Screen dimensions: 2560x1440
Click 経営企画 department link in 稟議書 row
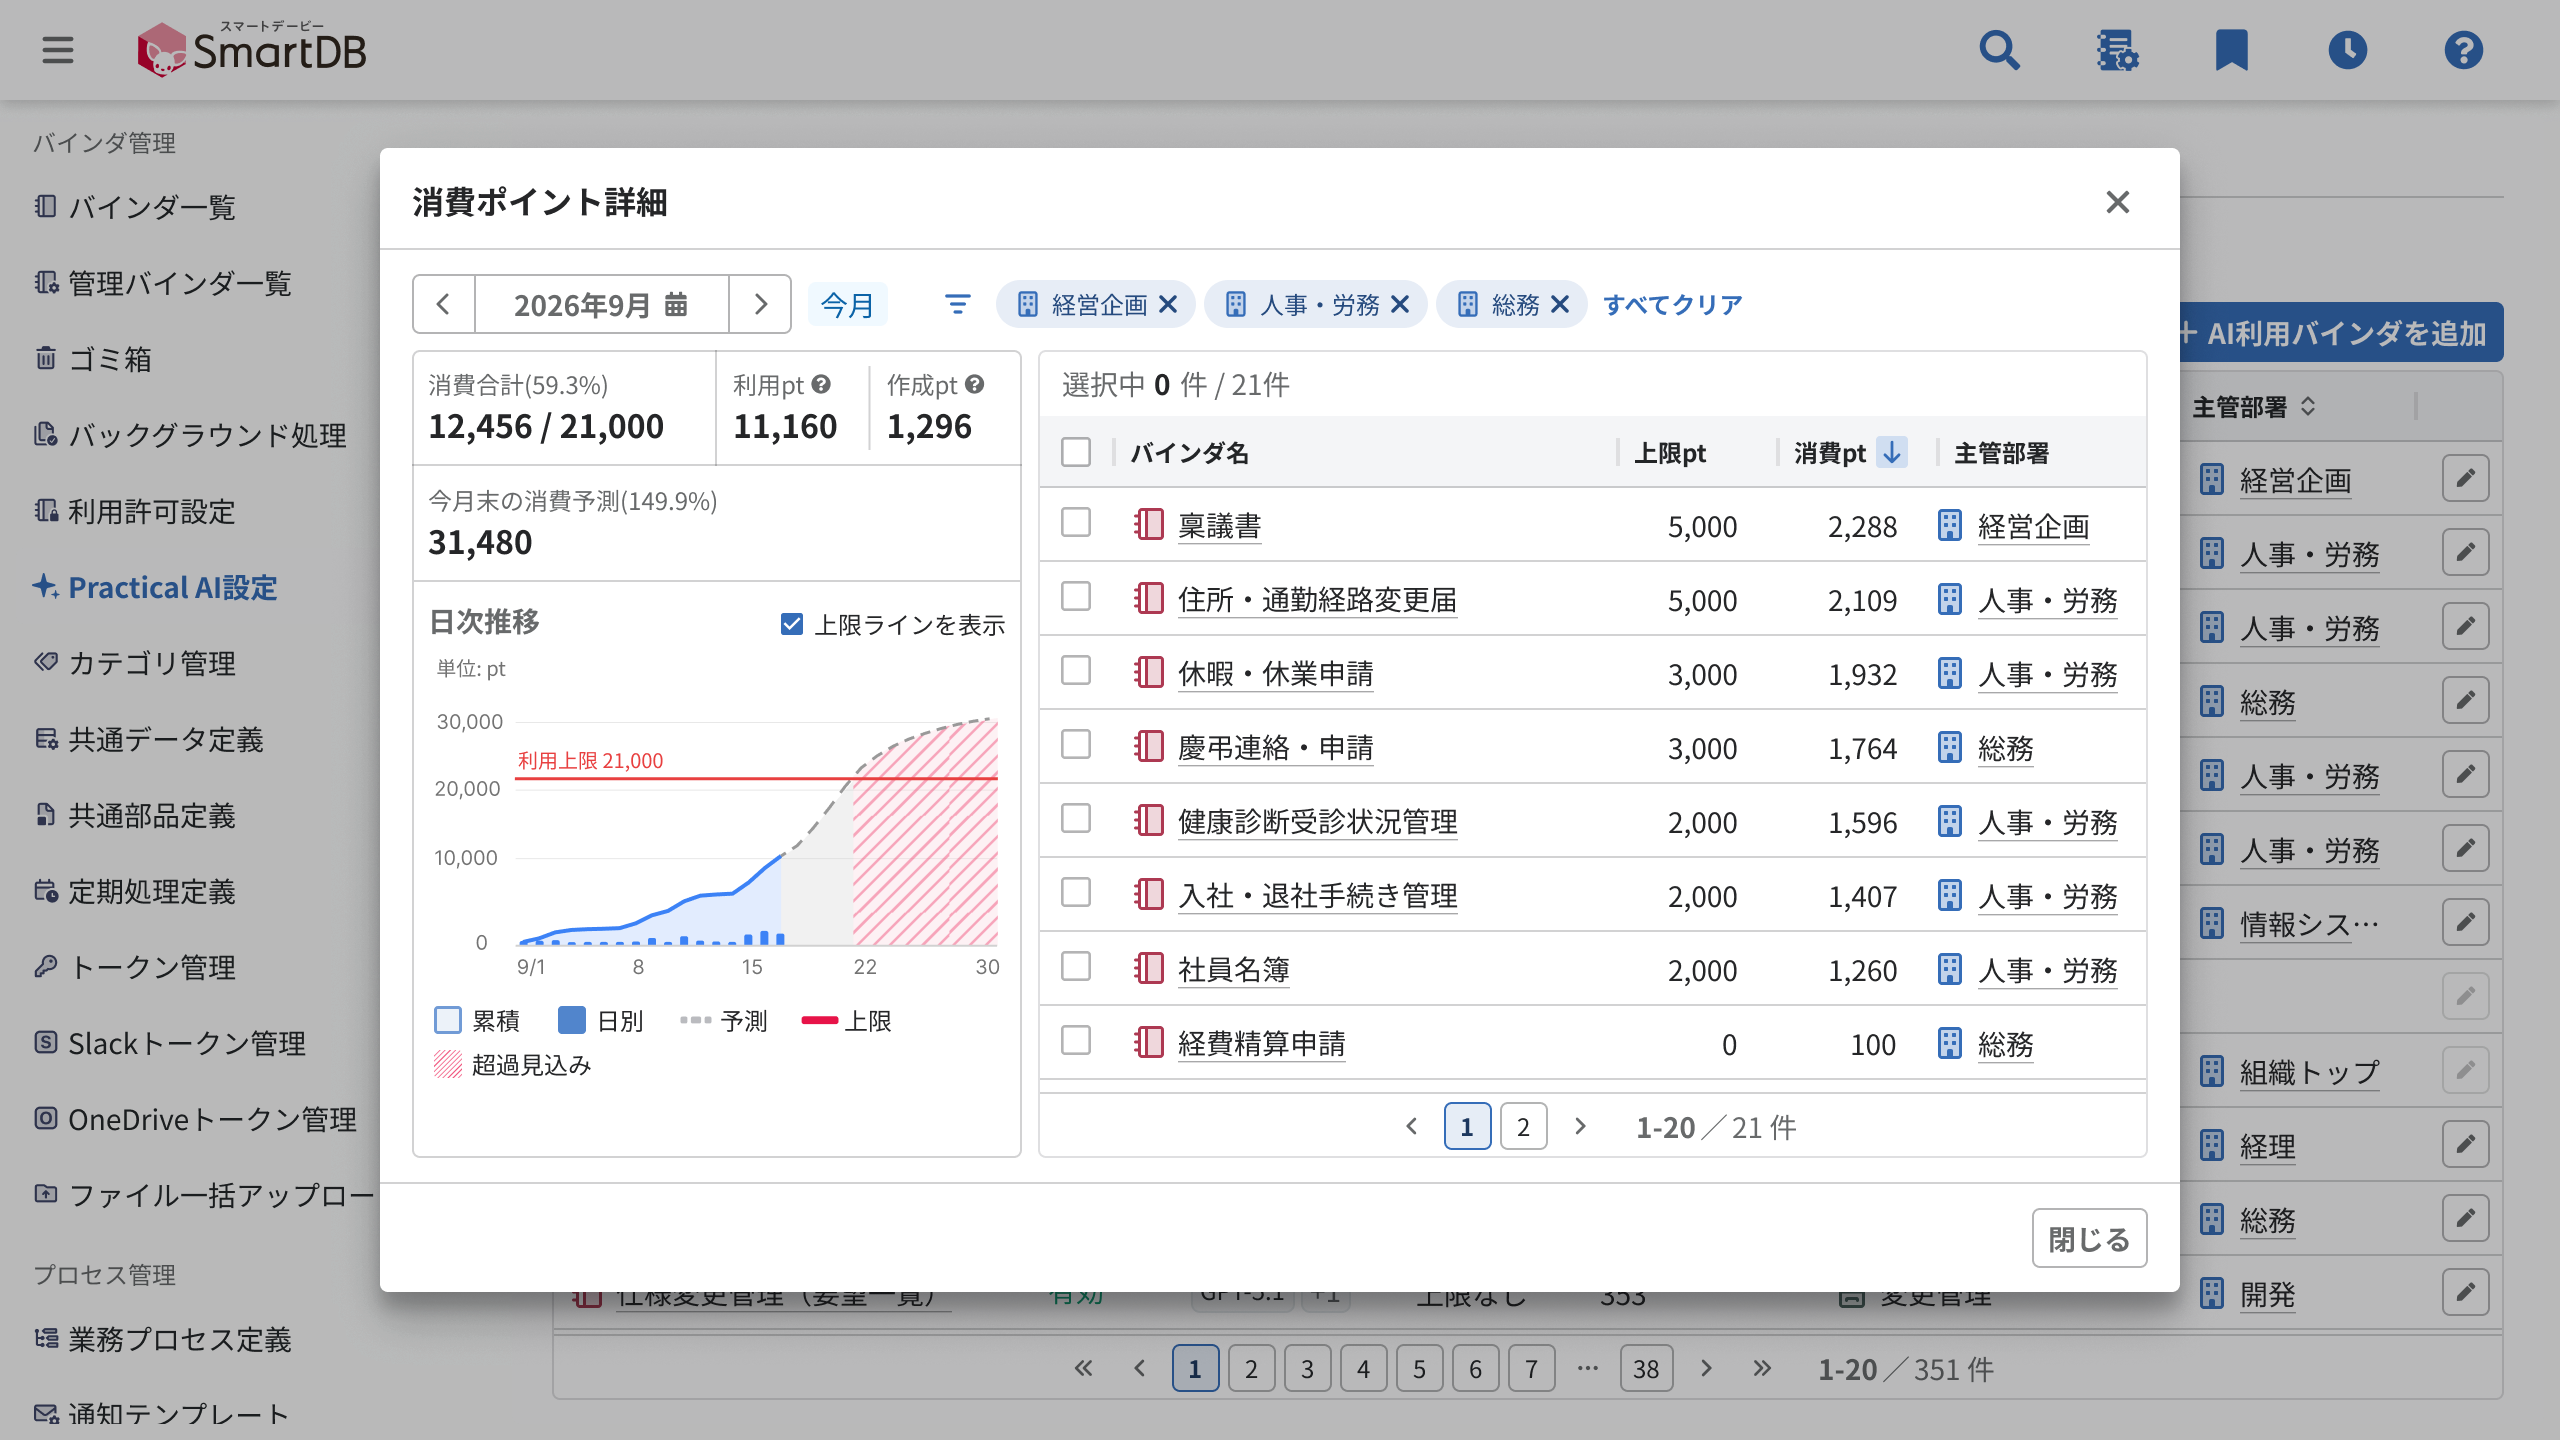(2034, 526)
